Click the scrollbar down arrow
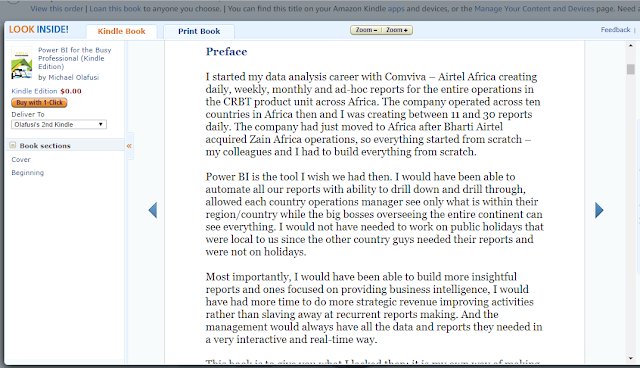Screen dimensions: 640x368 click(x=631, y=358)
